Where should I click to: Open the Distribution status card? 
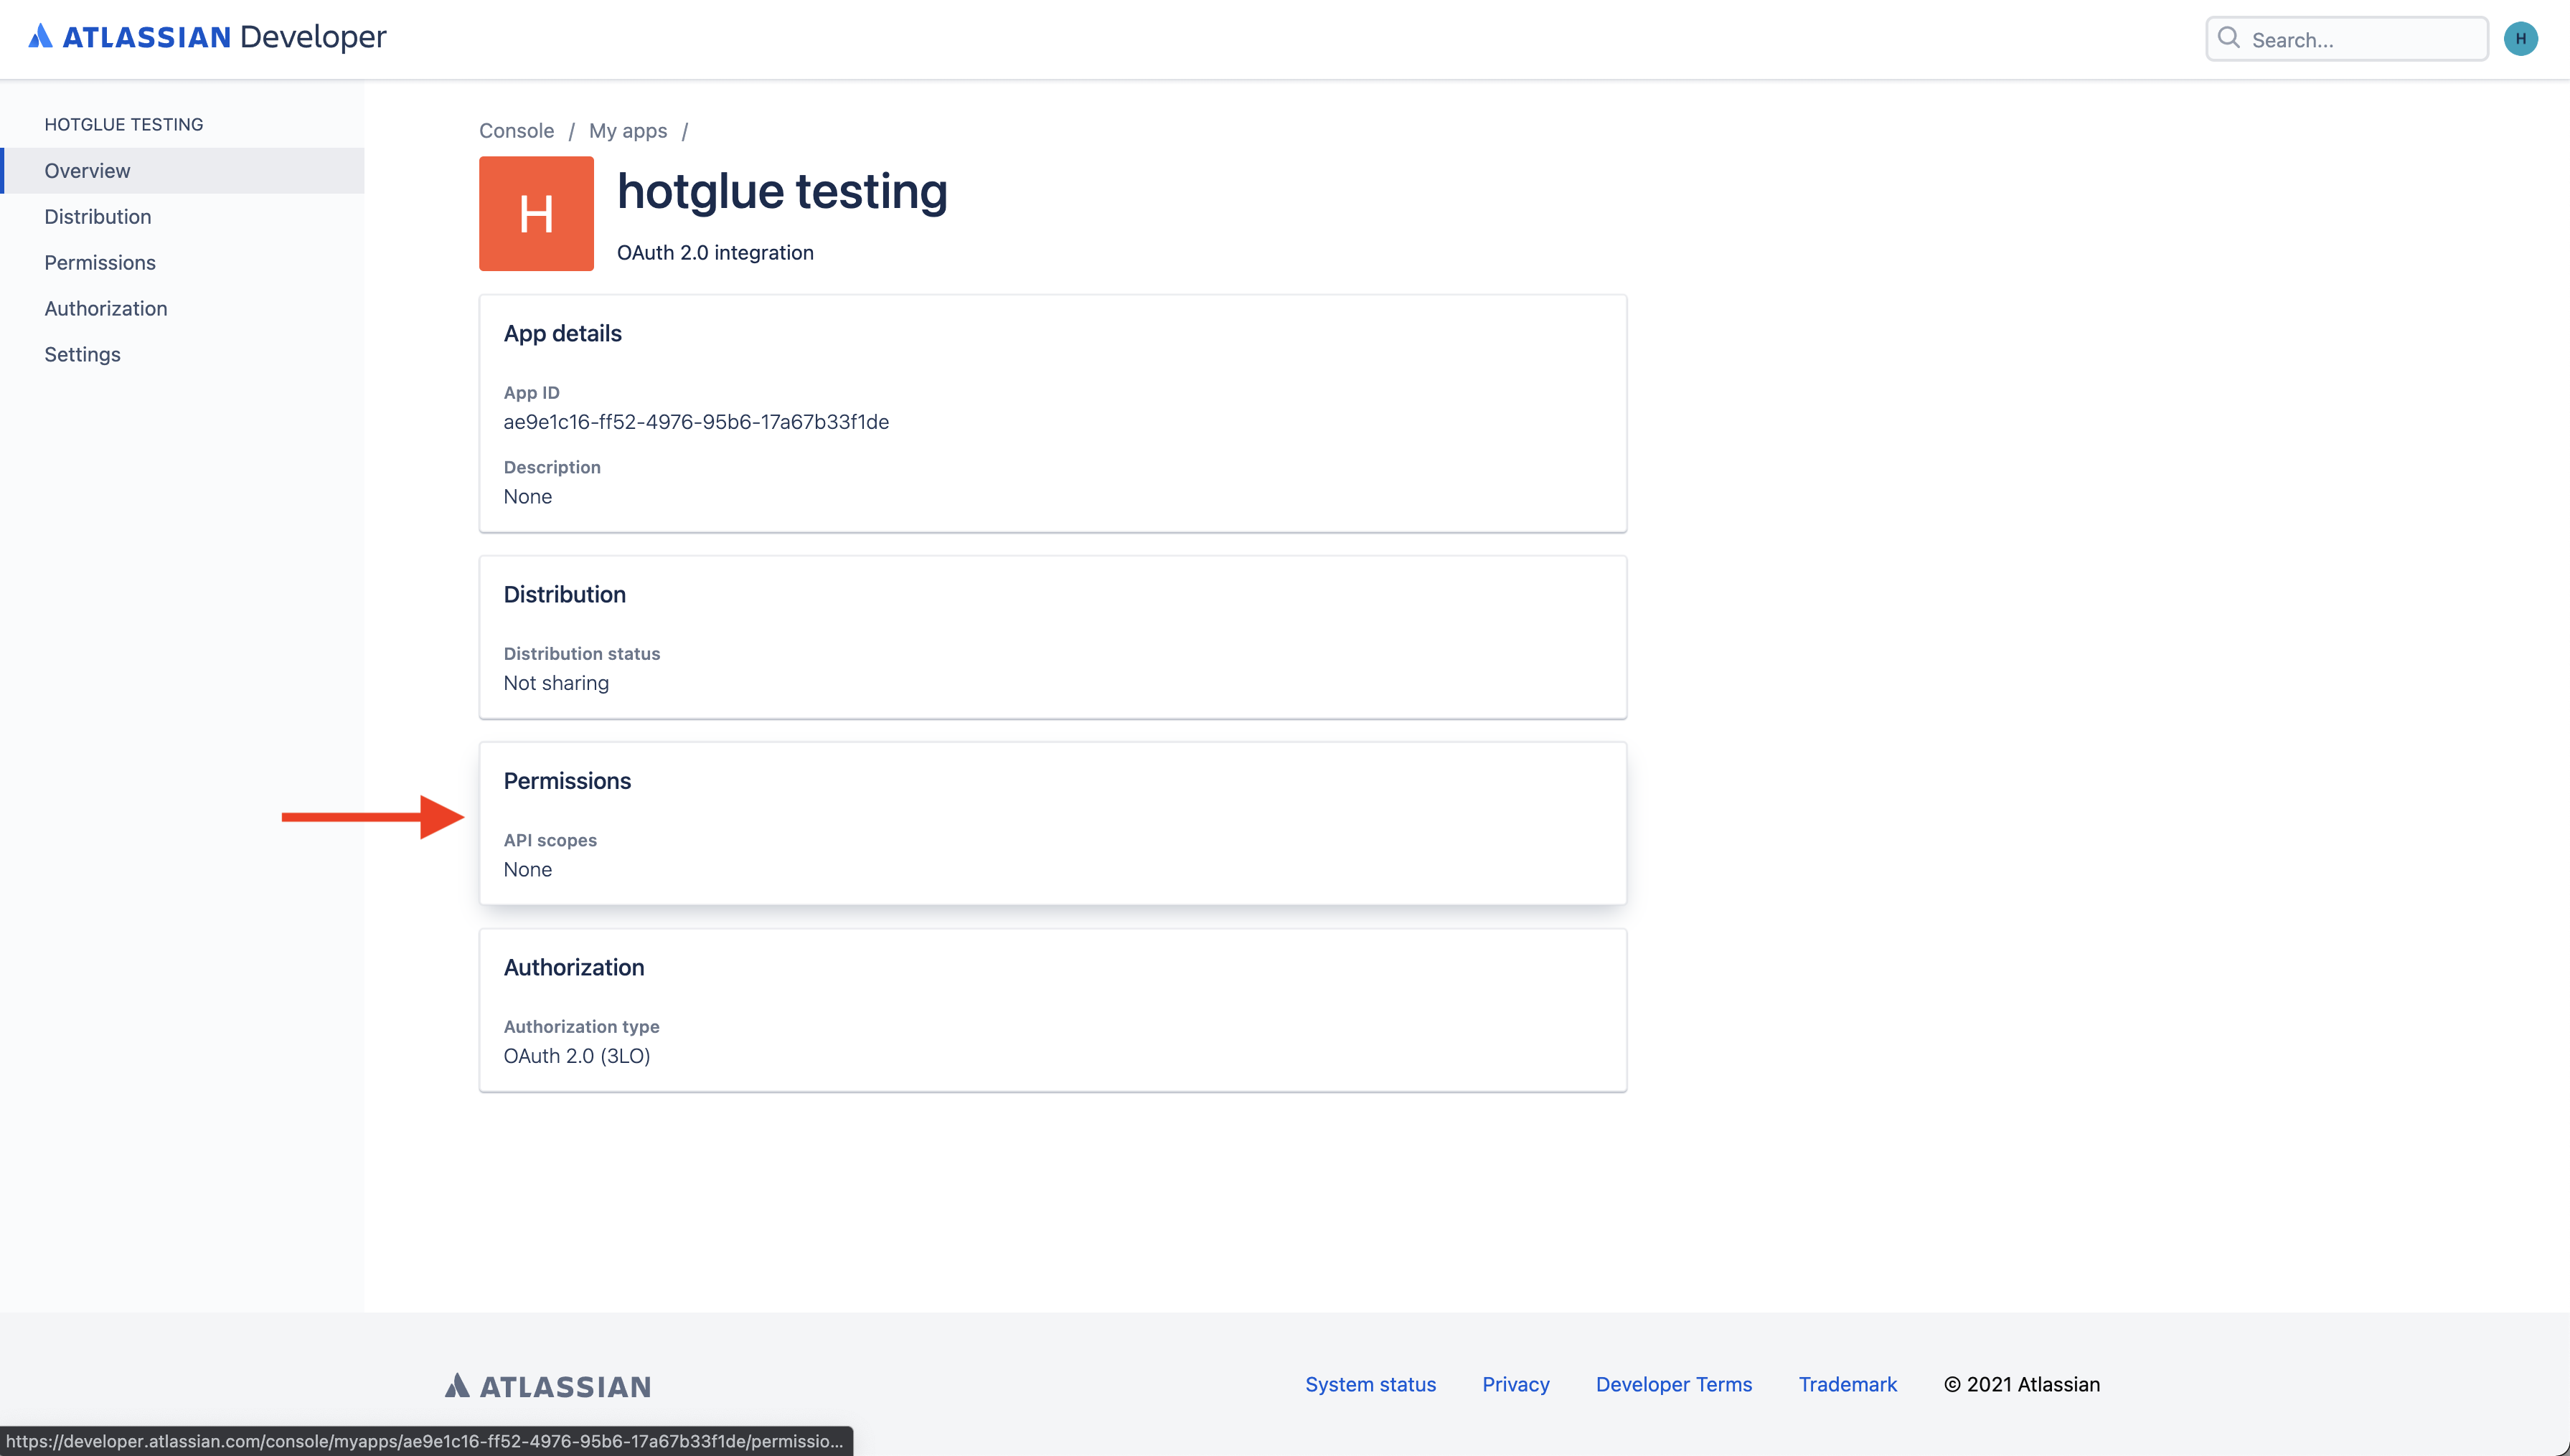pos(1052,637)
